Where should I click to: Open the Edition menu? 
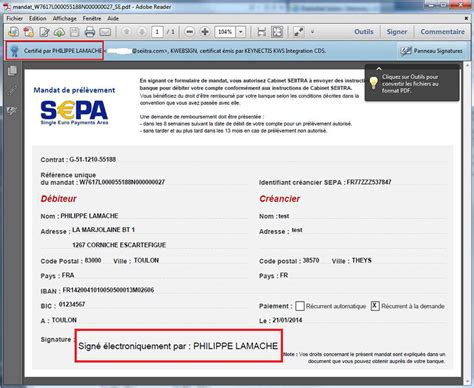tap(38, 18)
